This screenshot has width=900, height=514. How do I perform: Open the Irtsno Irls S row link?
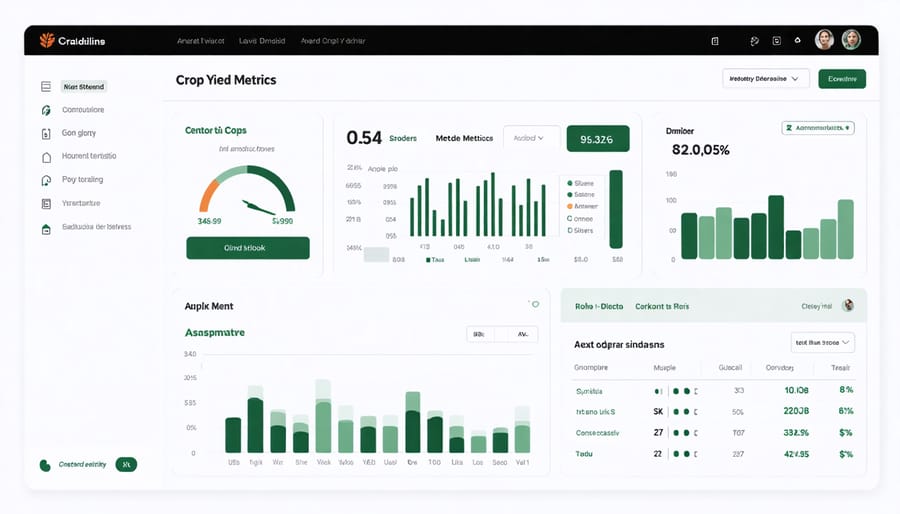[x=595, y=412]
